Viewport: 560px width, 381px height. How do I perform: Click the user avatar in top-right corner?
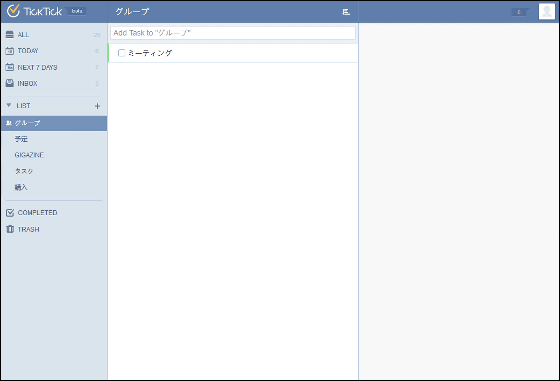pyautogui.click(x=547, y=11)
